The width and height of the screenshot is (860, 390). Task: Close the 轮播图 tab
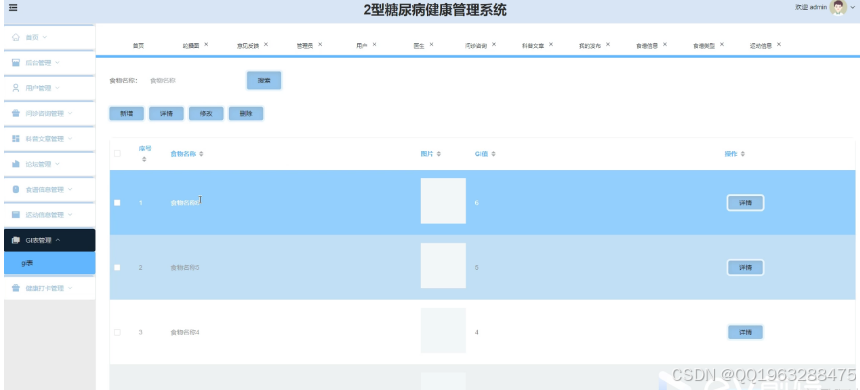[x=206, y=44]
